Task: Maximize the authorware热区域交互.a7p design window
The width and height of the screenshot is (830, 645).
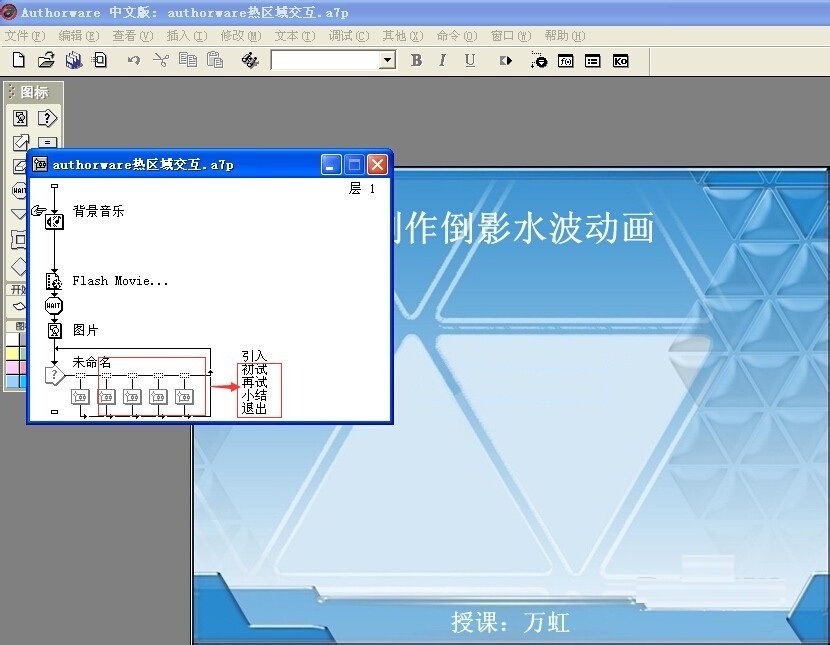Action: pos(354,165)
